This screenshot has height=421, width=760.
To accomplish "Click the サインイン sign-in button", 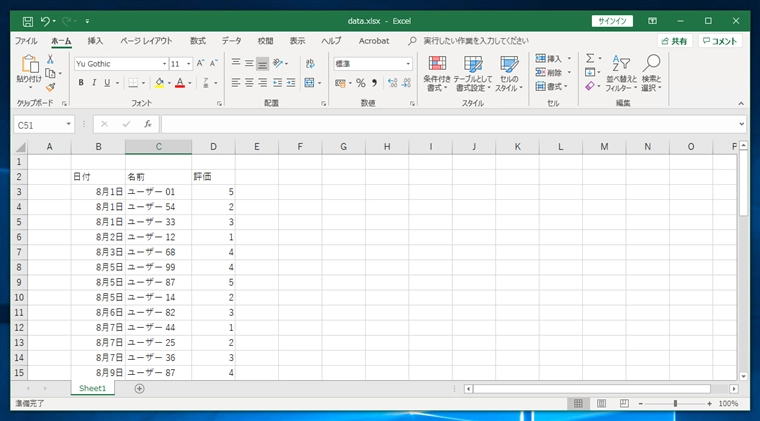I will tap(611, 20).
